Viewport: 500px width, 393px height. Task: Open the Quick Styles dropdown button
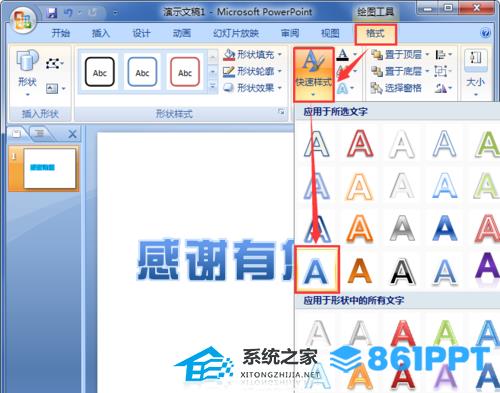tap(314, 75)
